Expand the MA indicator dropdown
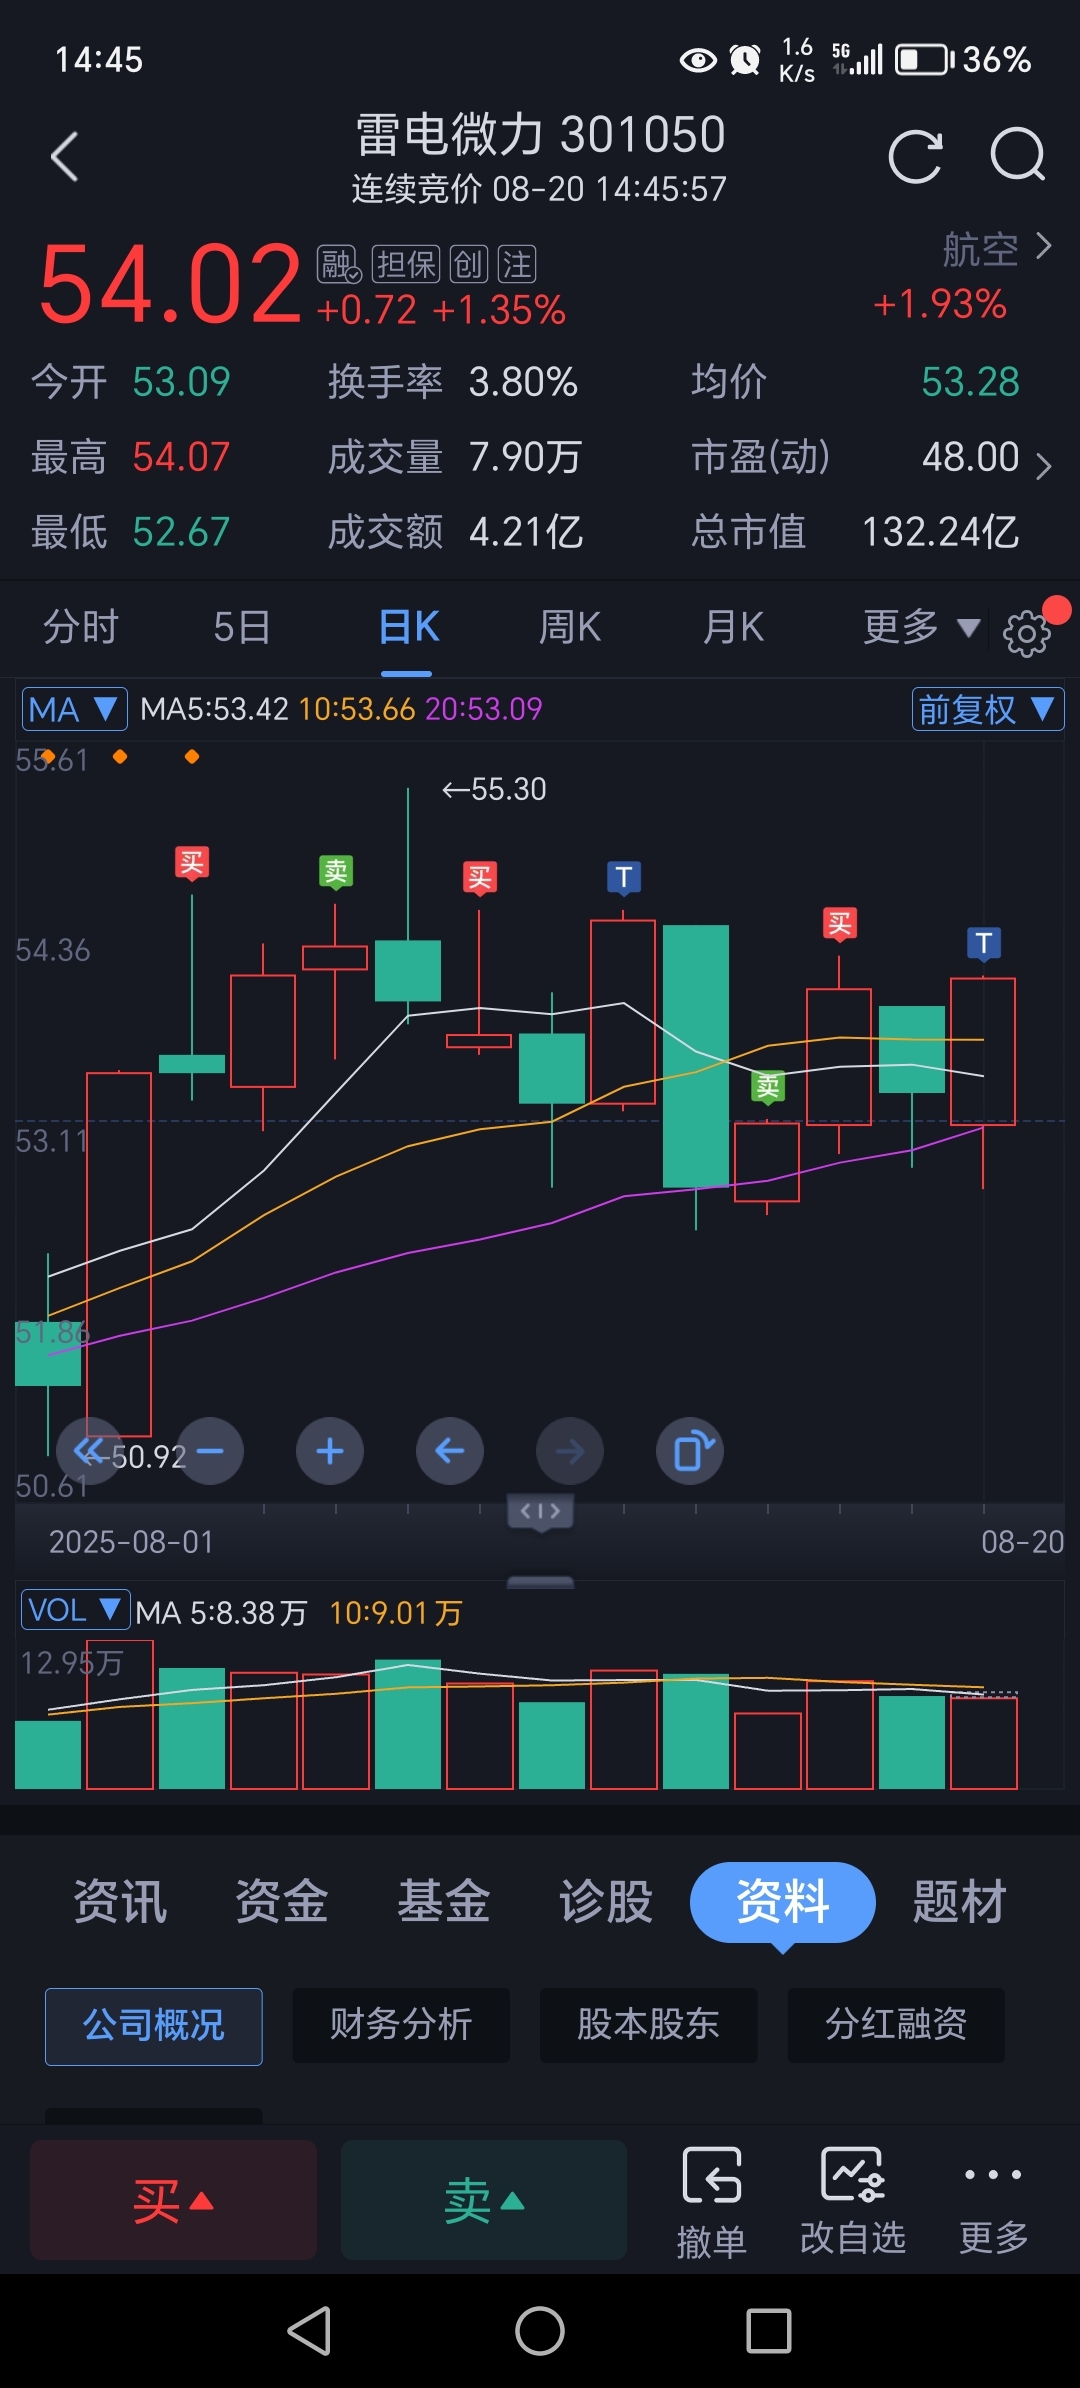The height and width of the screenshot is (2388, 1080). point(75,709)
